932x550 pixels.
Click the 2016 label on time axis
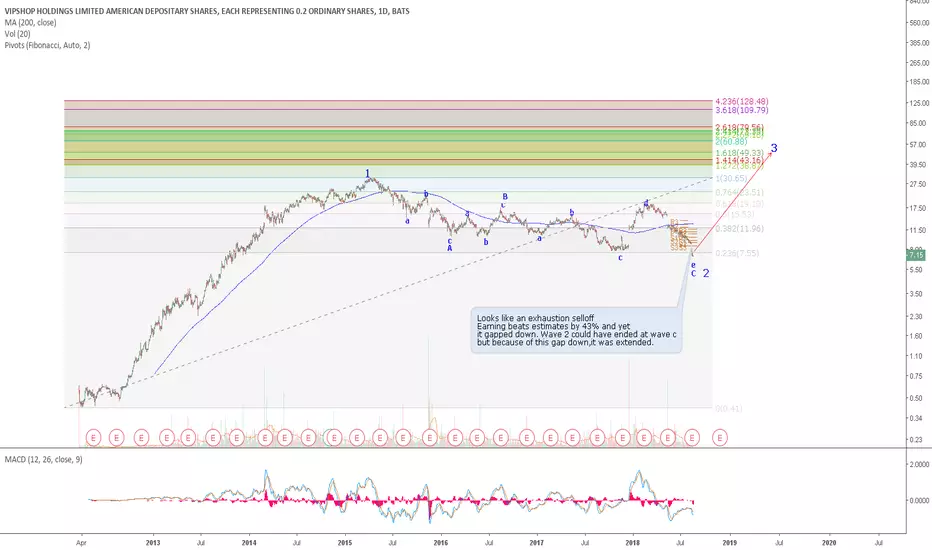440,542
